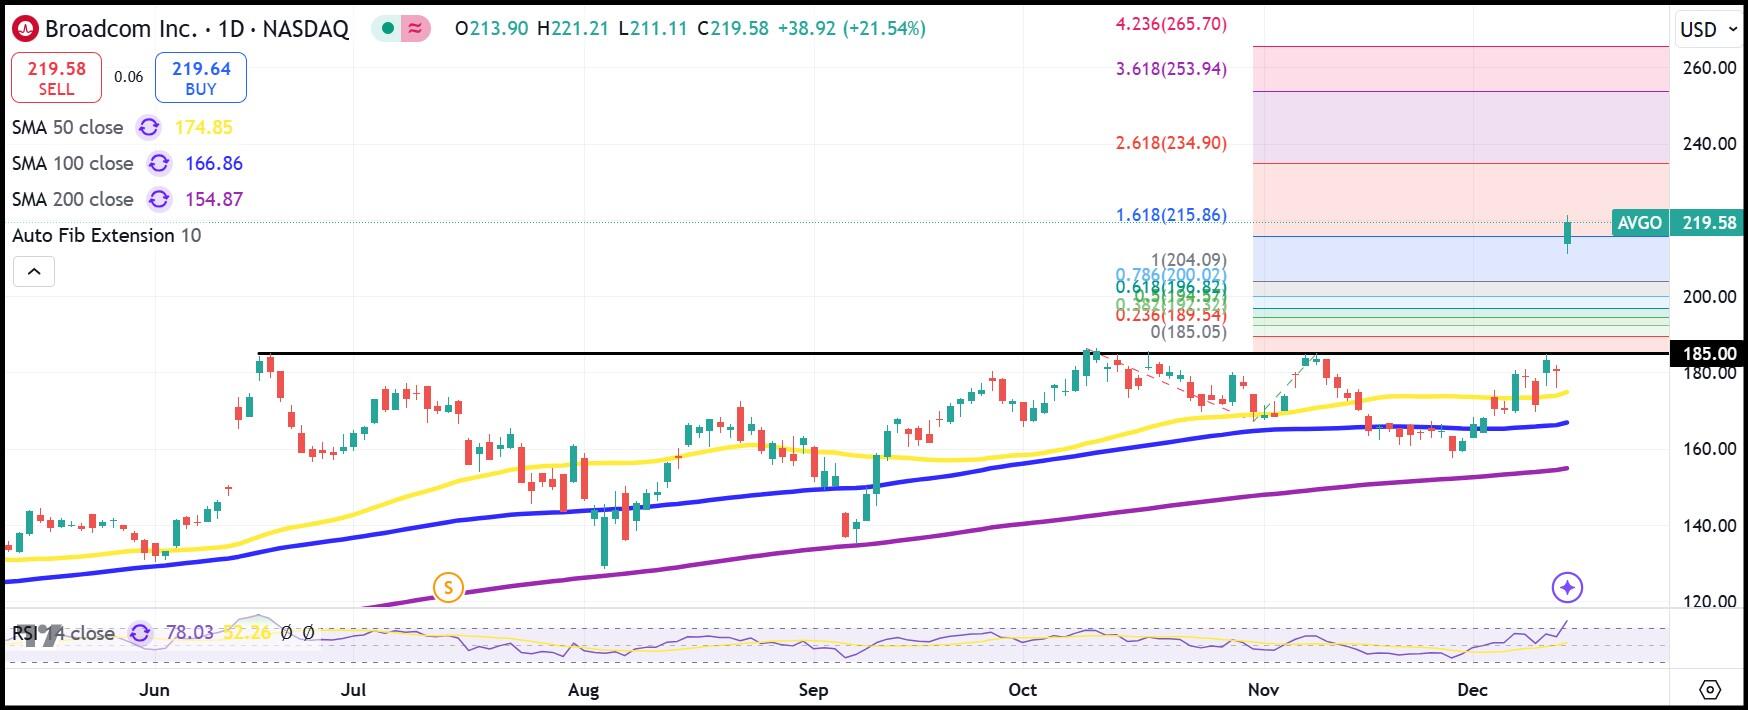
Task: Toggle the RSI 14 close legend
Action: (x=64, y=633)
